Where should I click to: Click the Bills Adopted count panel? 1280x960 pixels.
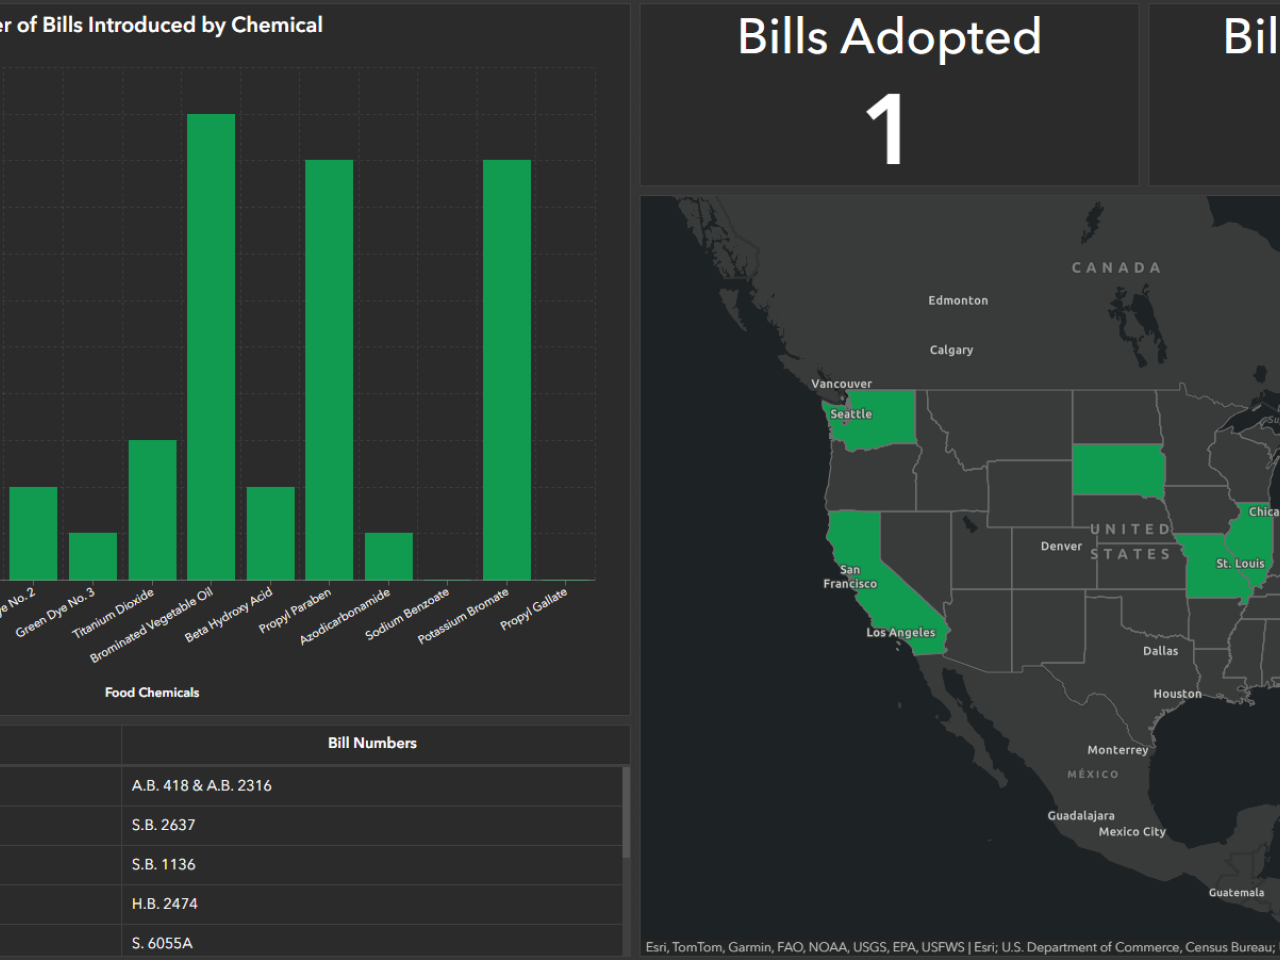tap(888, 95)
